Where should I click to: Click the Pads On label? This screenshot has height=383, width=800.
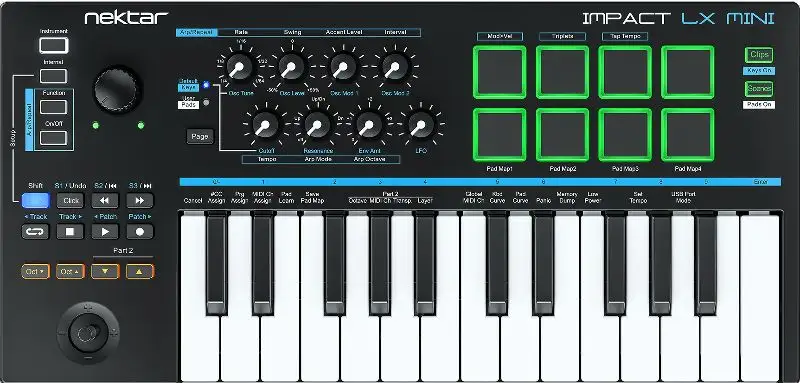coord(759,105)
